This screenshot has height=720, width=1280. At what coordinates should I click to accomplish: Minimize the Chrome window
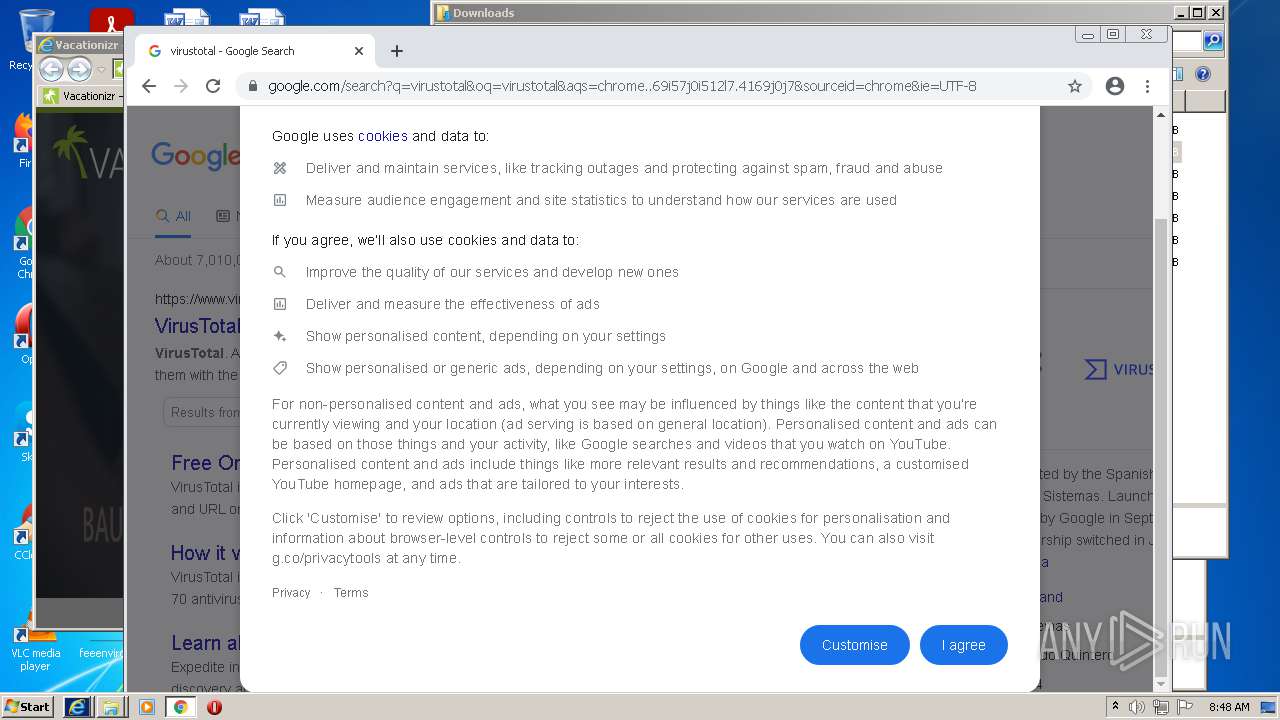(1088, 34)
